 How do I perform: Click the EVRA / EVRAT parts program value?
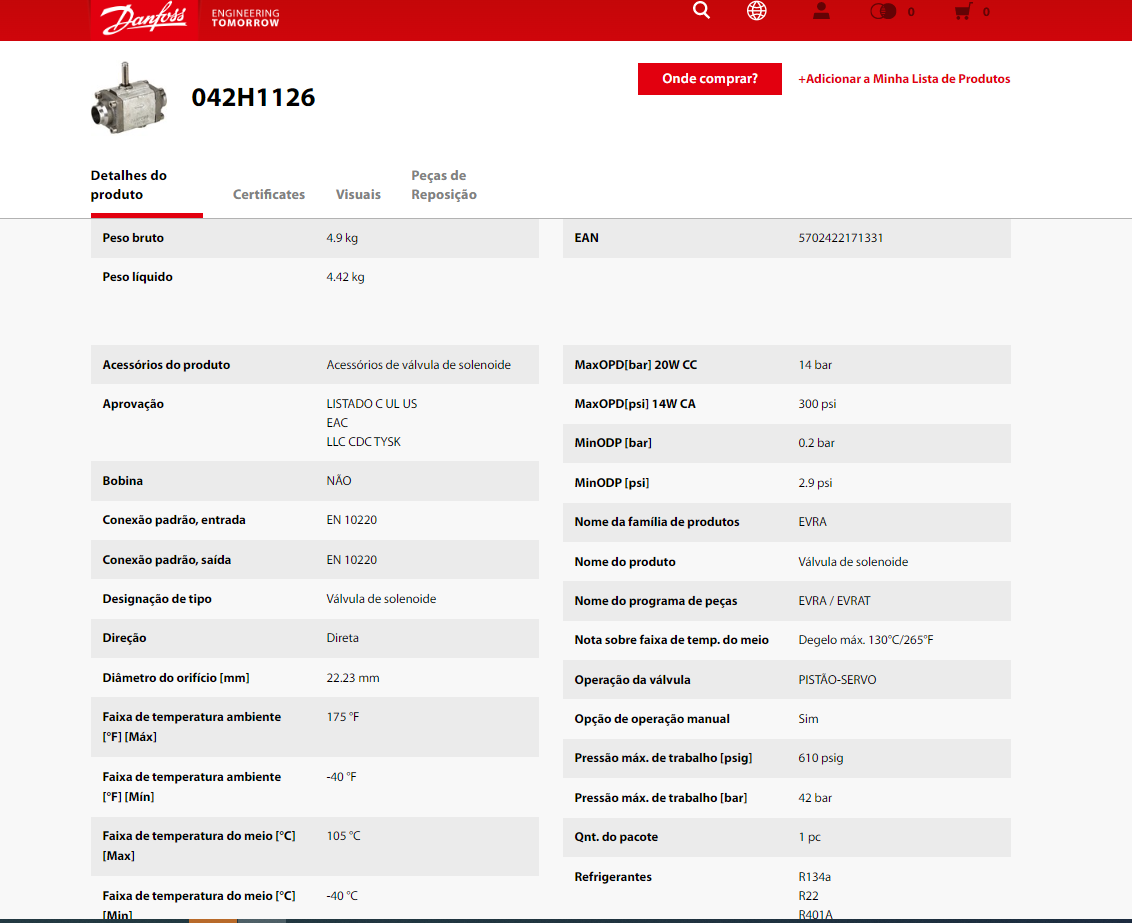(835, 601)
